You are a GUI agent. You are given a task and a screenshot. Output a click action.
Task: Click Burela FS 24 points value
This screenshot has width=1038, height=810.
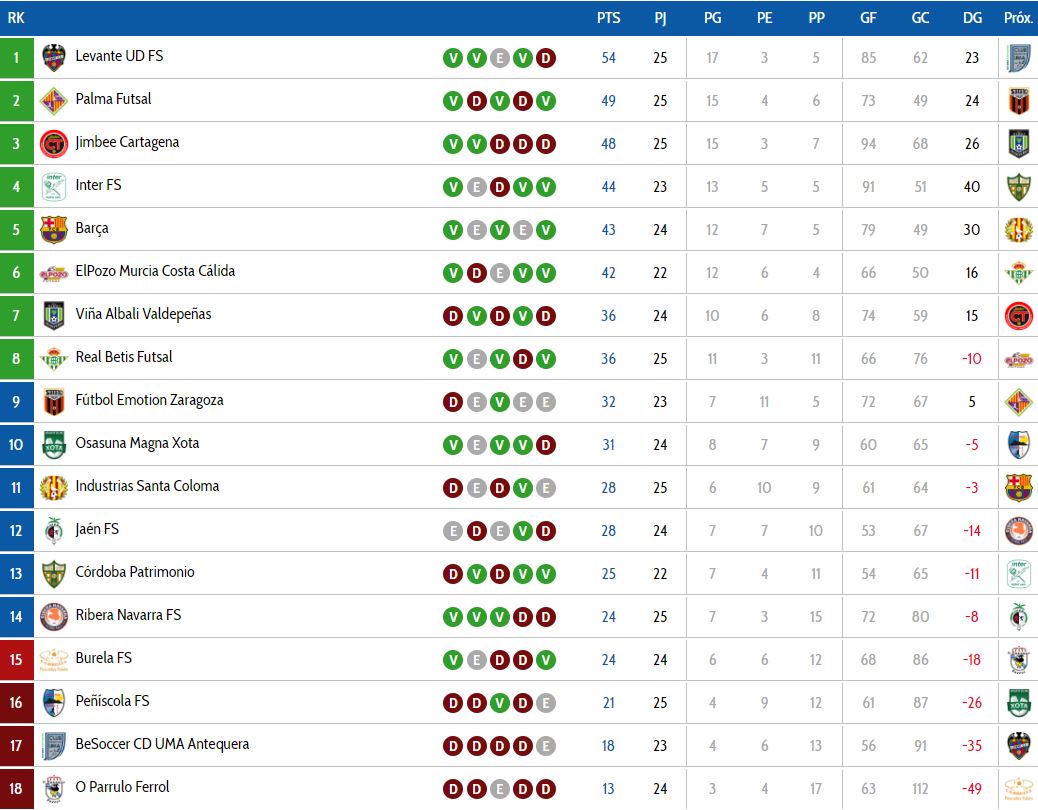(608, 660)
